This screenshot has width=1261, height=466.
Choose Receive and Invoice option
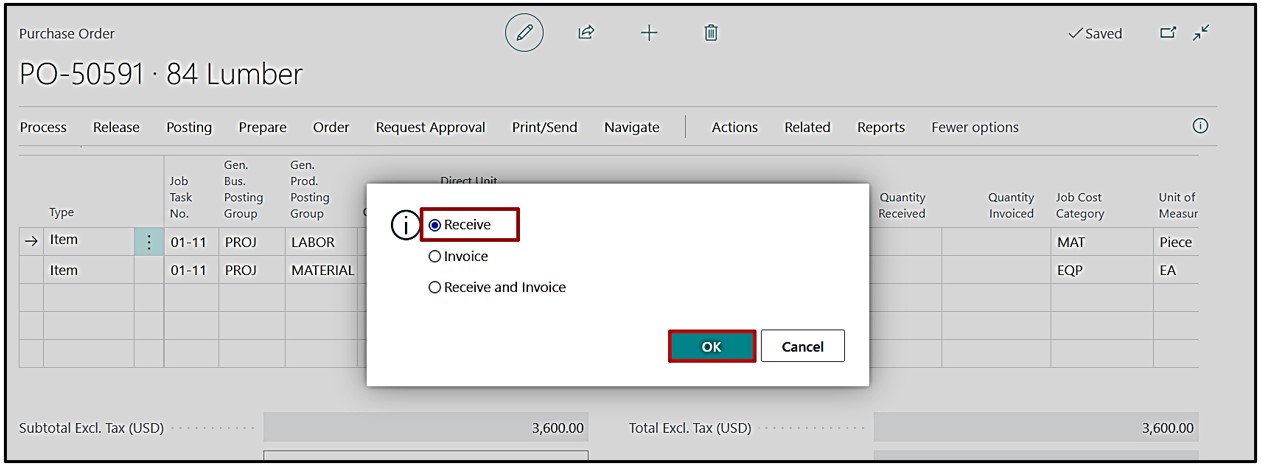tap(435, 288)
